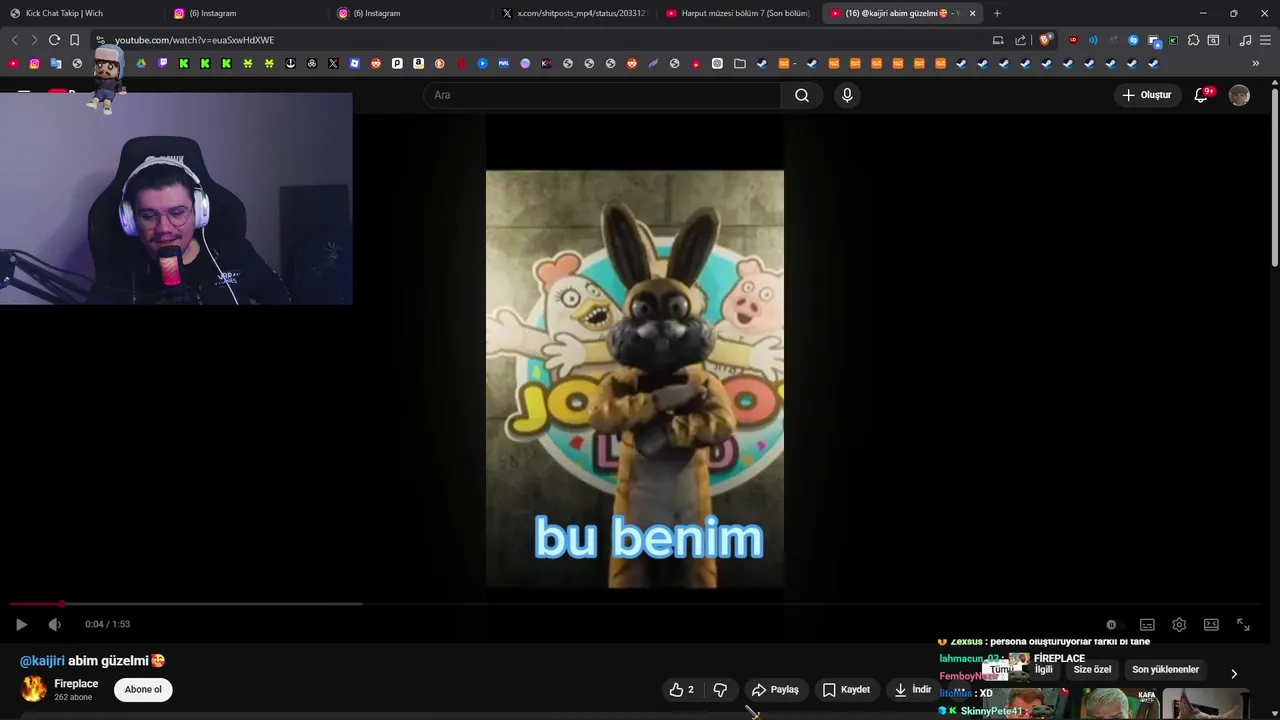The image size is (1280, 720).
Task: Click the uBlock Origin extension icon
Action: [1073, 40]
